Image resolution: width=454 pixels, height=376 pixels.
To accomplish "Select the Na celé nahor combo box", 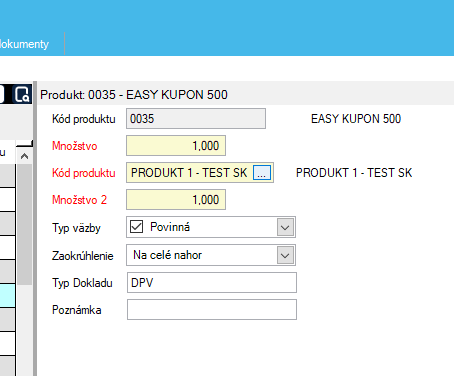I will pos(211,255).
